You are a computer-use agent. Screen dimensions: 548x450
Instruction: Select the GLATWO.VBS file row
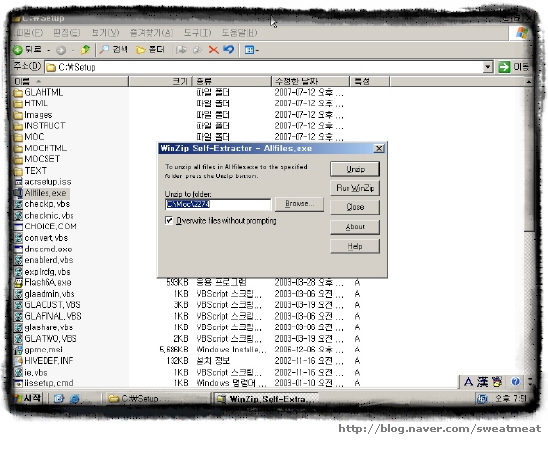(187, 339)
